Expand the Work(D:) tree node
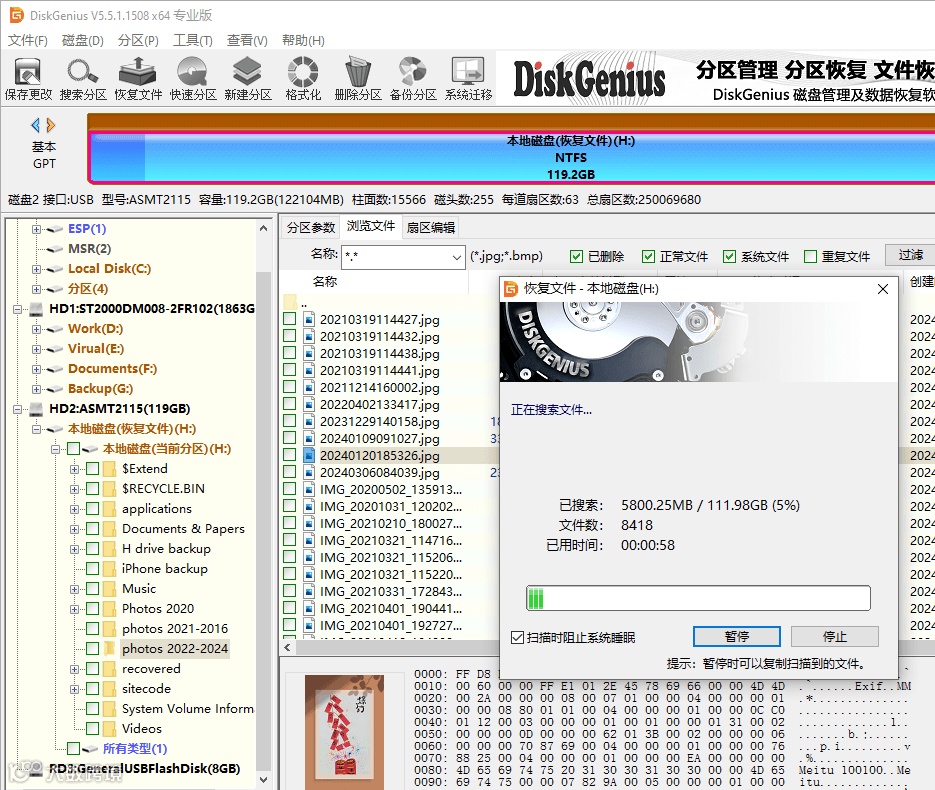 (36, 329)
